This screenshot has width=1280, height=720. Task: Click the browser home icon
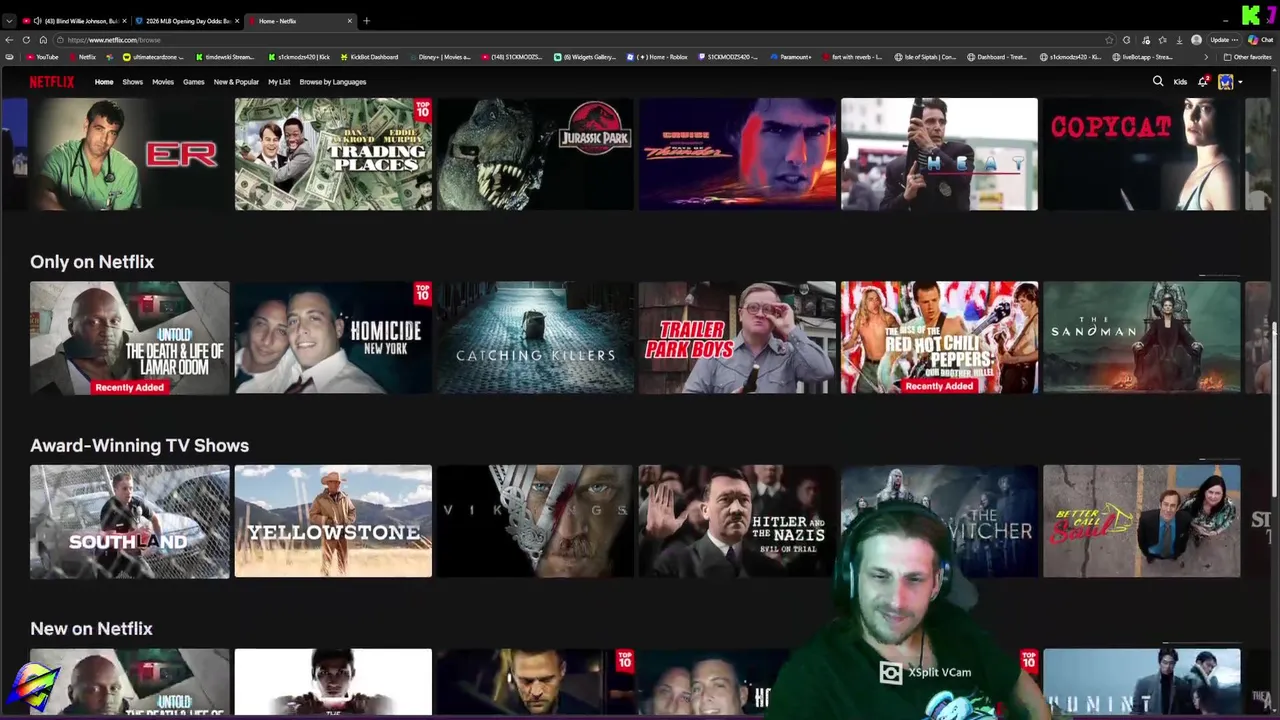[x=43, y=40]
